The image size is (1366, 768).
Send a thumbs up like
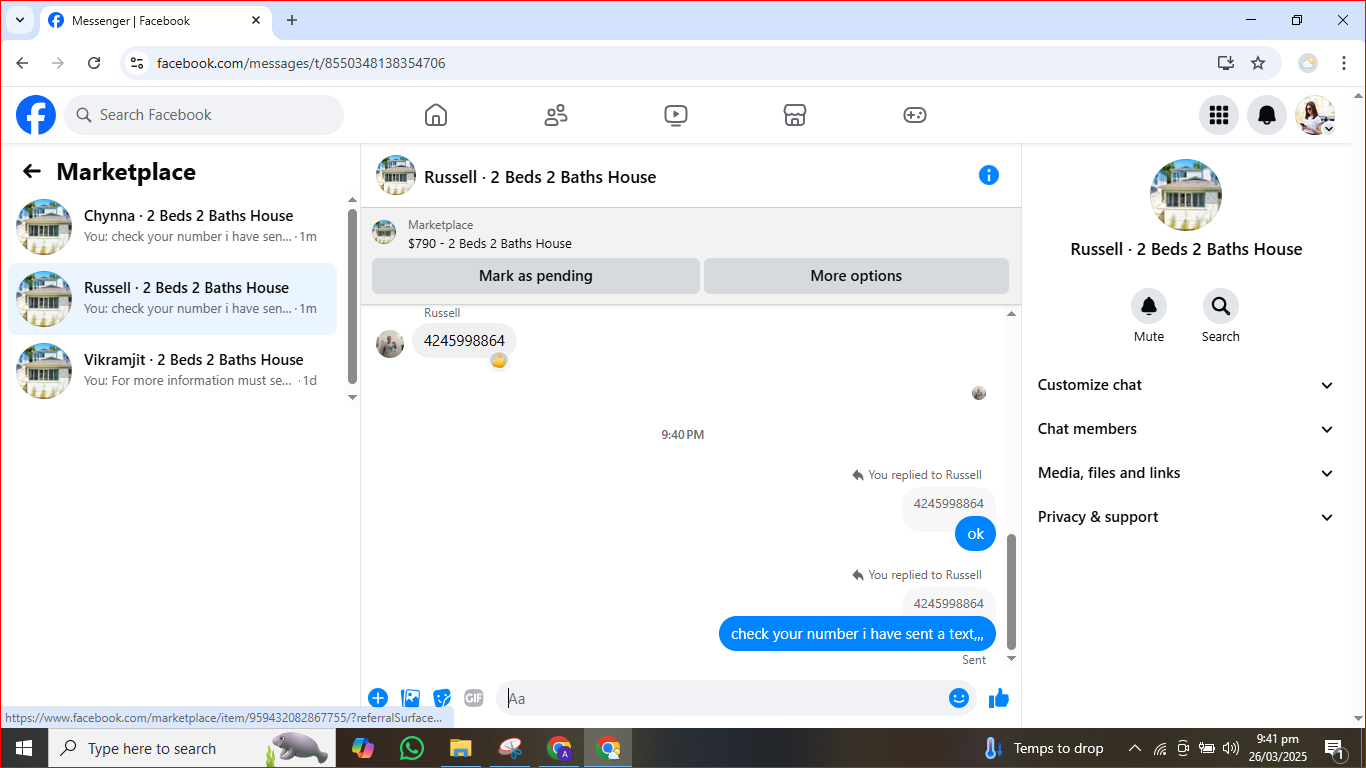click(999, 698)
